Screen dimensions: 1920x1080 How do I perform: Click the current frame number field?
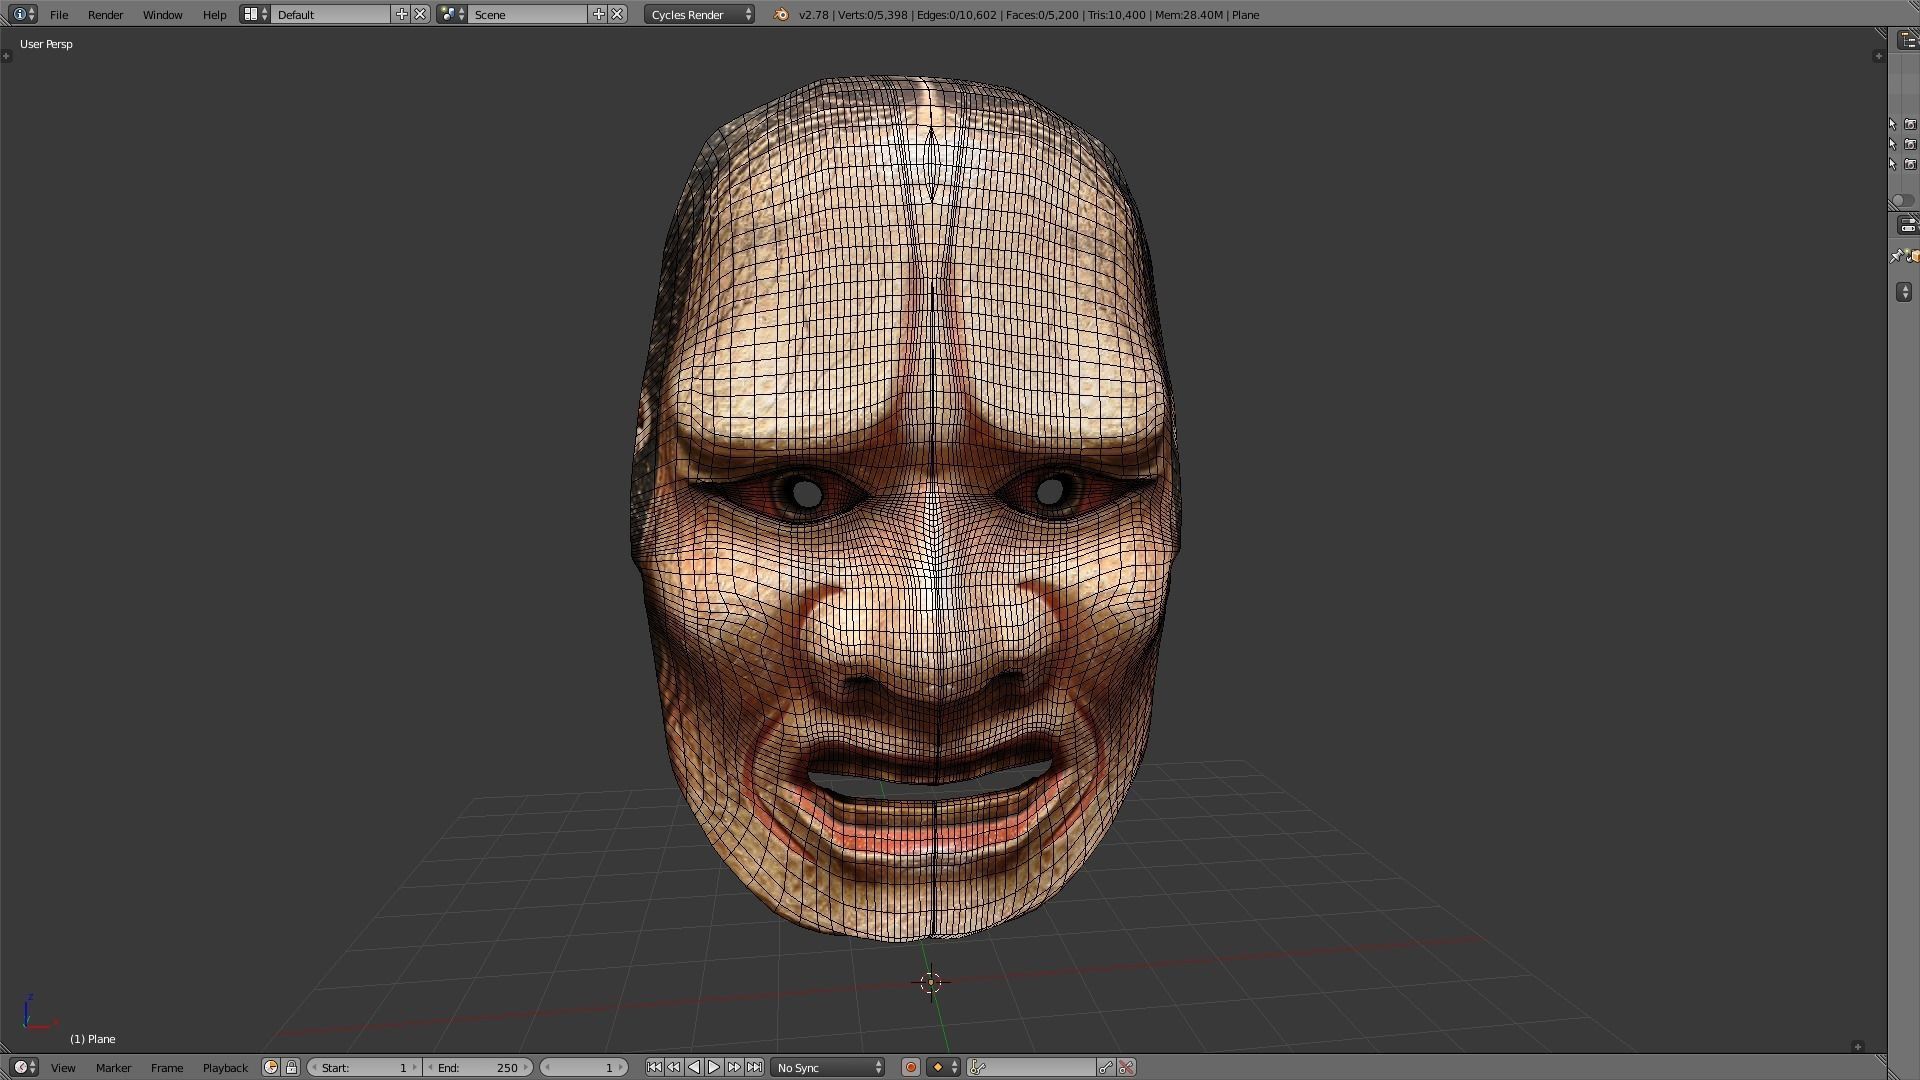[585, 1068]
